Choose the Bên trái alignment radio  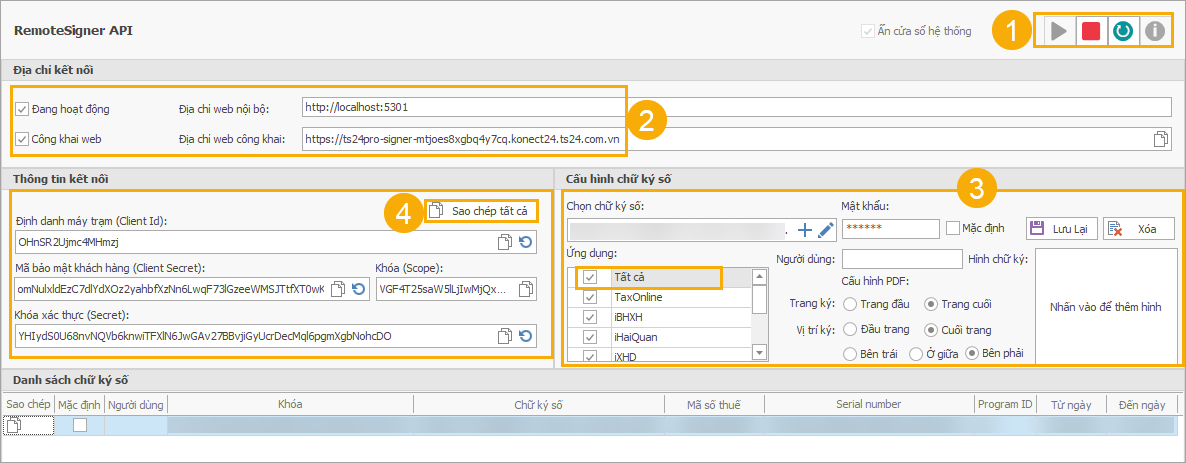(x=849, y=354)
